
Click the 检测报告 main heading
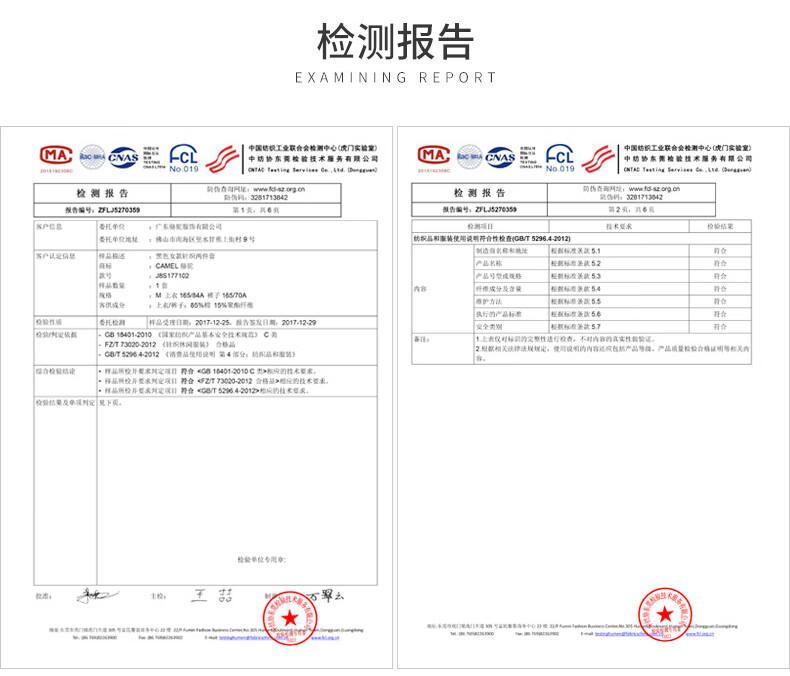[396, 42]
